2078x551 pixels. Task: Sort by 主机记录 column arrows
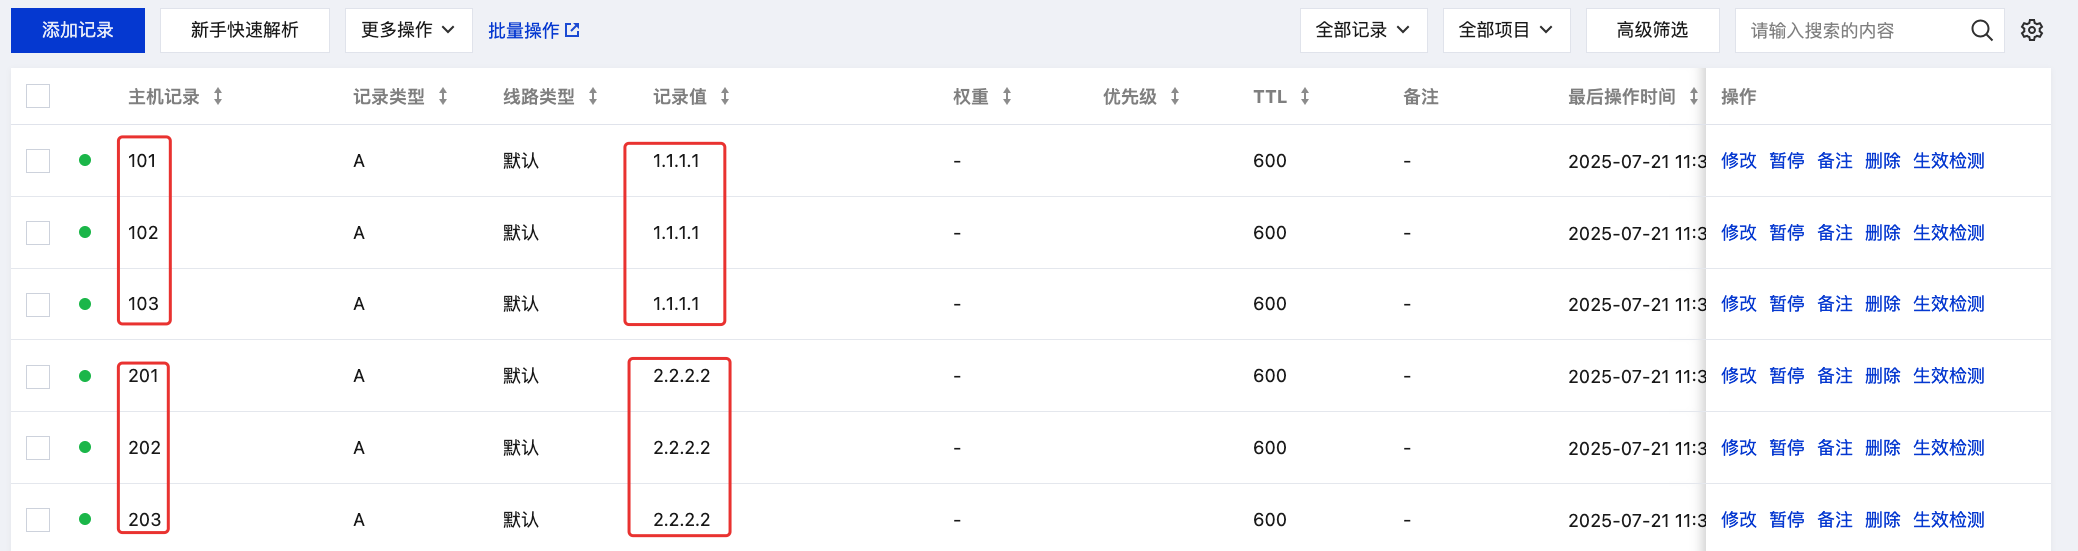pyautogui.click(x=218, y=96)
